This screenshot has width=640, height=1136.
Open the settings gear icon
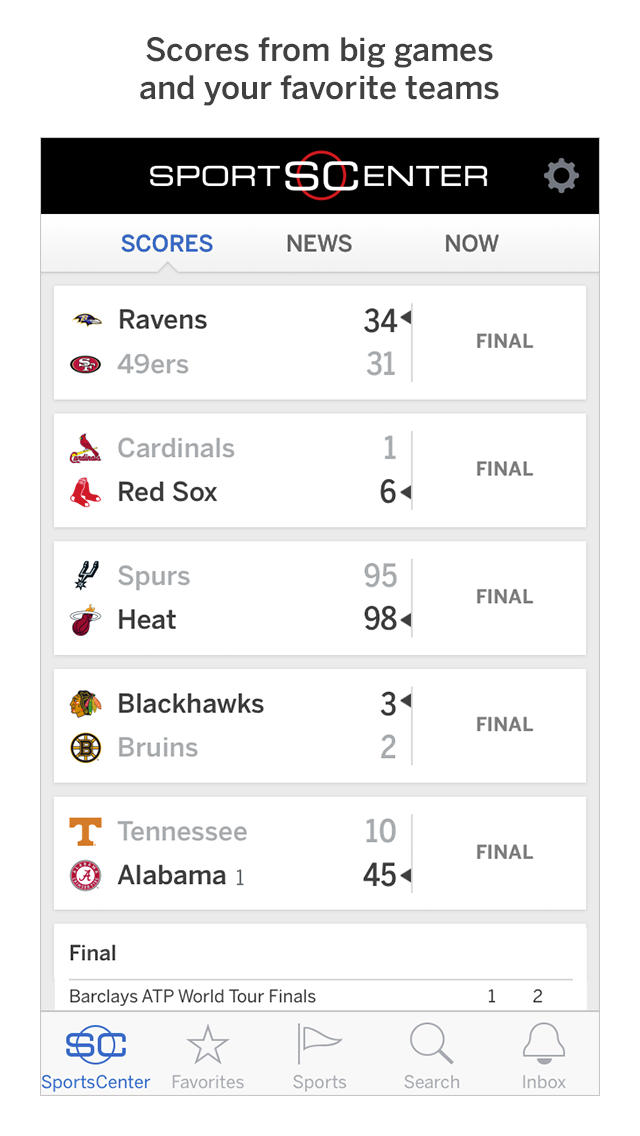click(x=561, y=176)
